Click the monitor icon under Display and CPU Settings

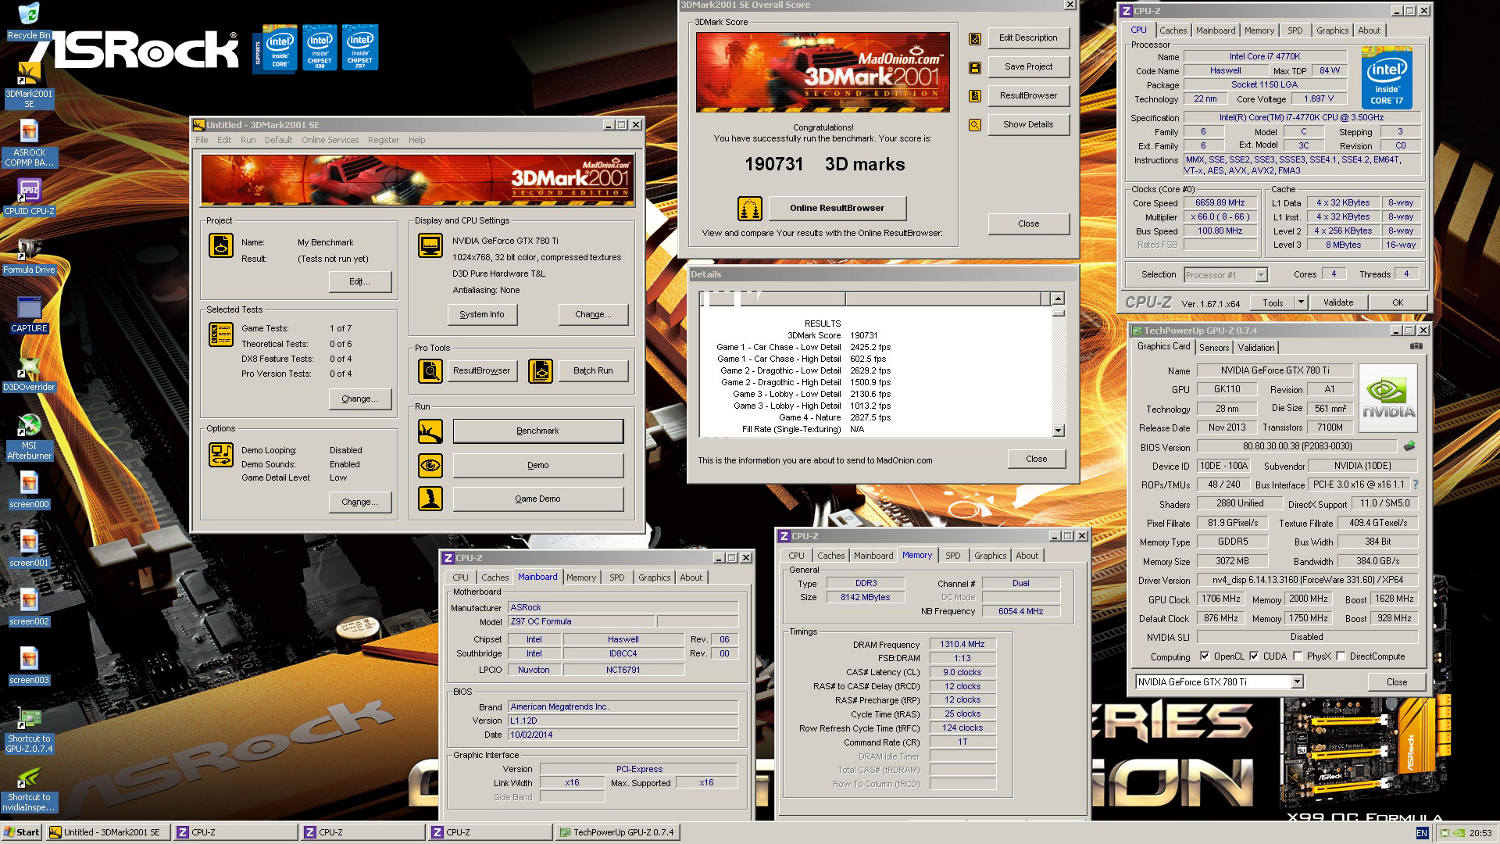coord(430,245)
